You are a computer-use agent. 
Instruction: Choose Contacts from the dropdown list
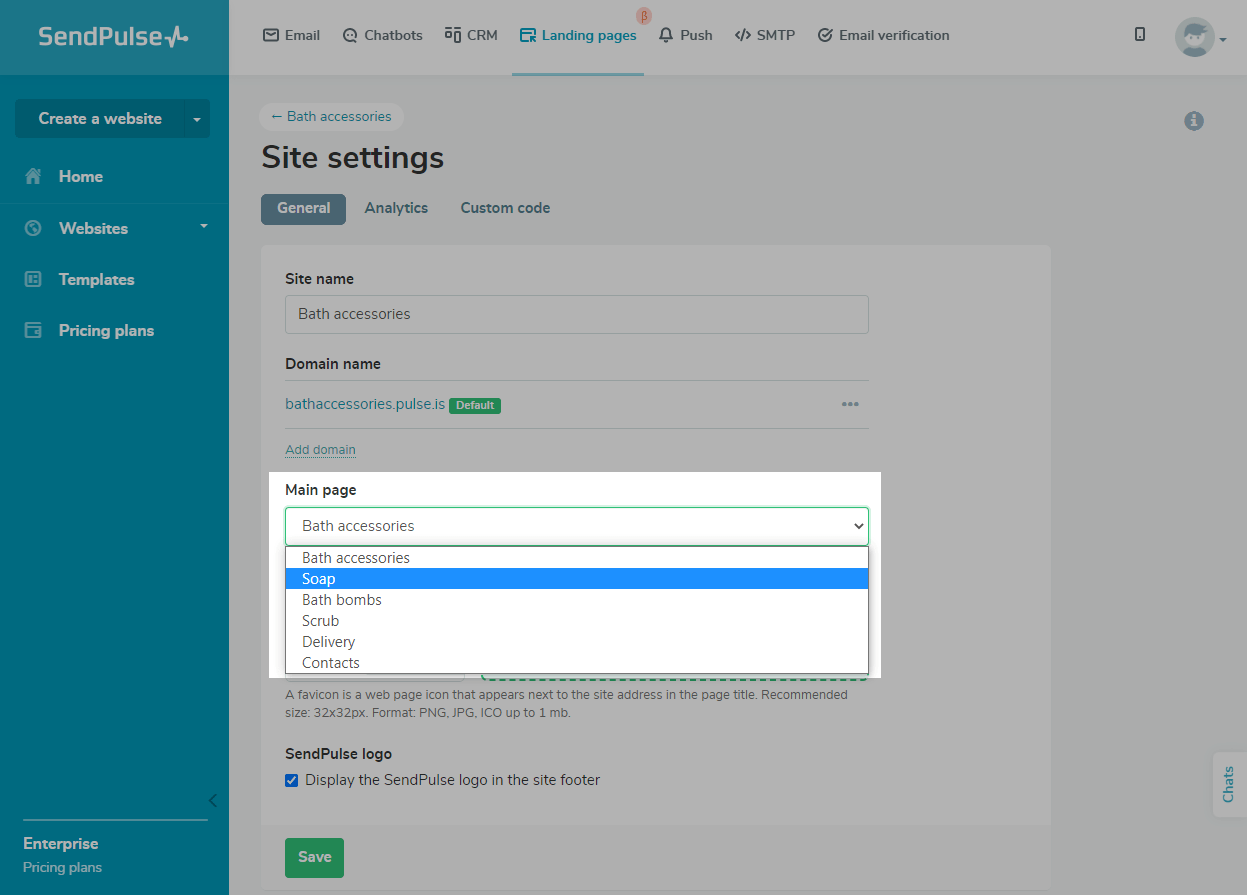(577, 663)
